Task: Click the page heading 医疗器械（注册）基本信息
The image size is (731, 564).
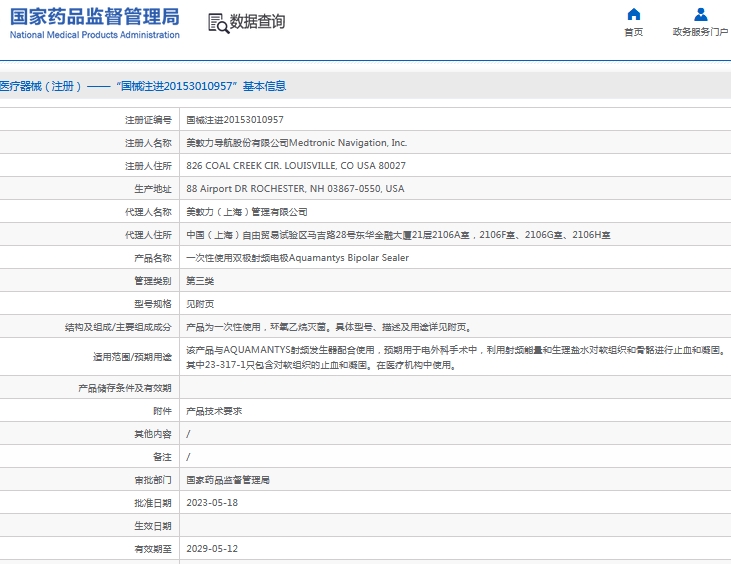Action: point(143,86)
